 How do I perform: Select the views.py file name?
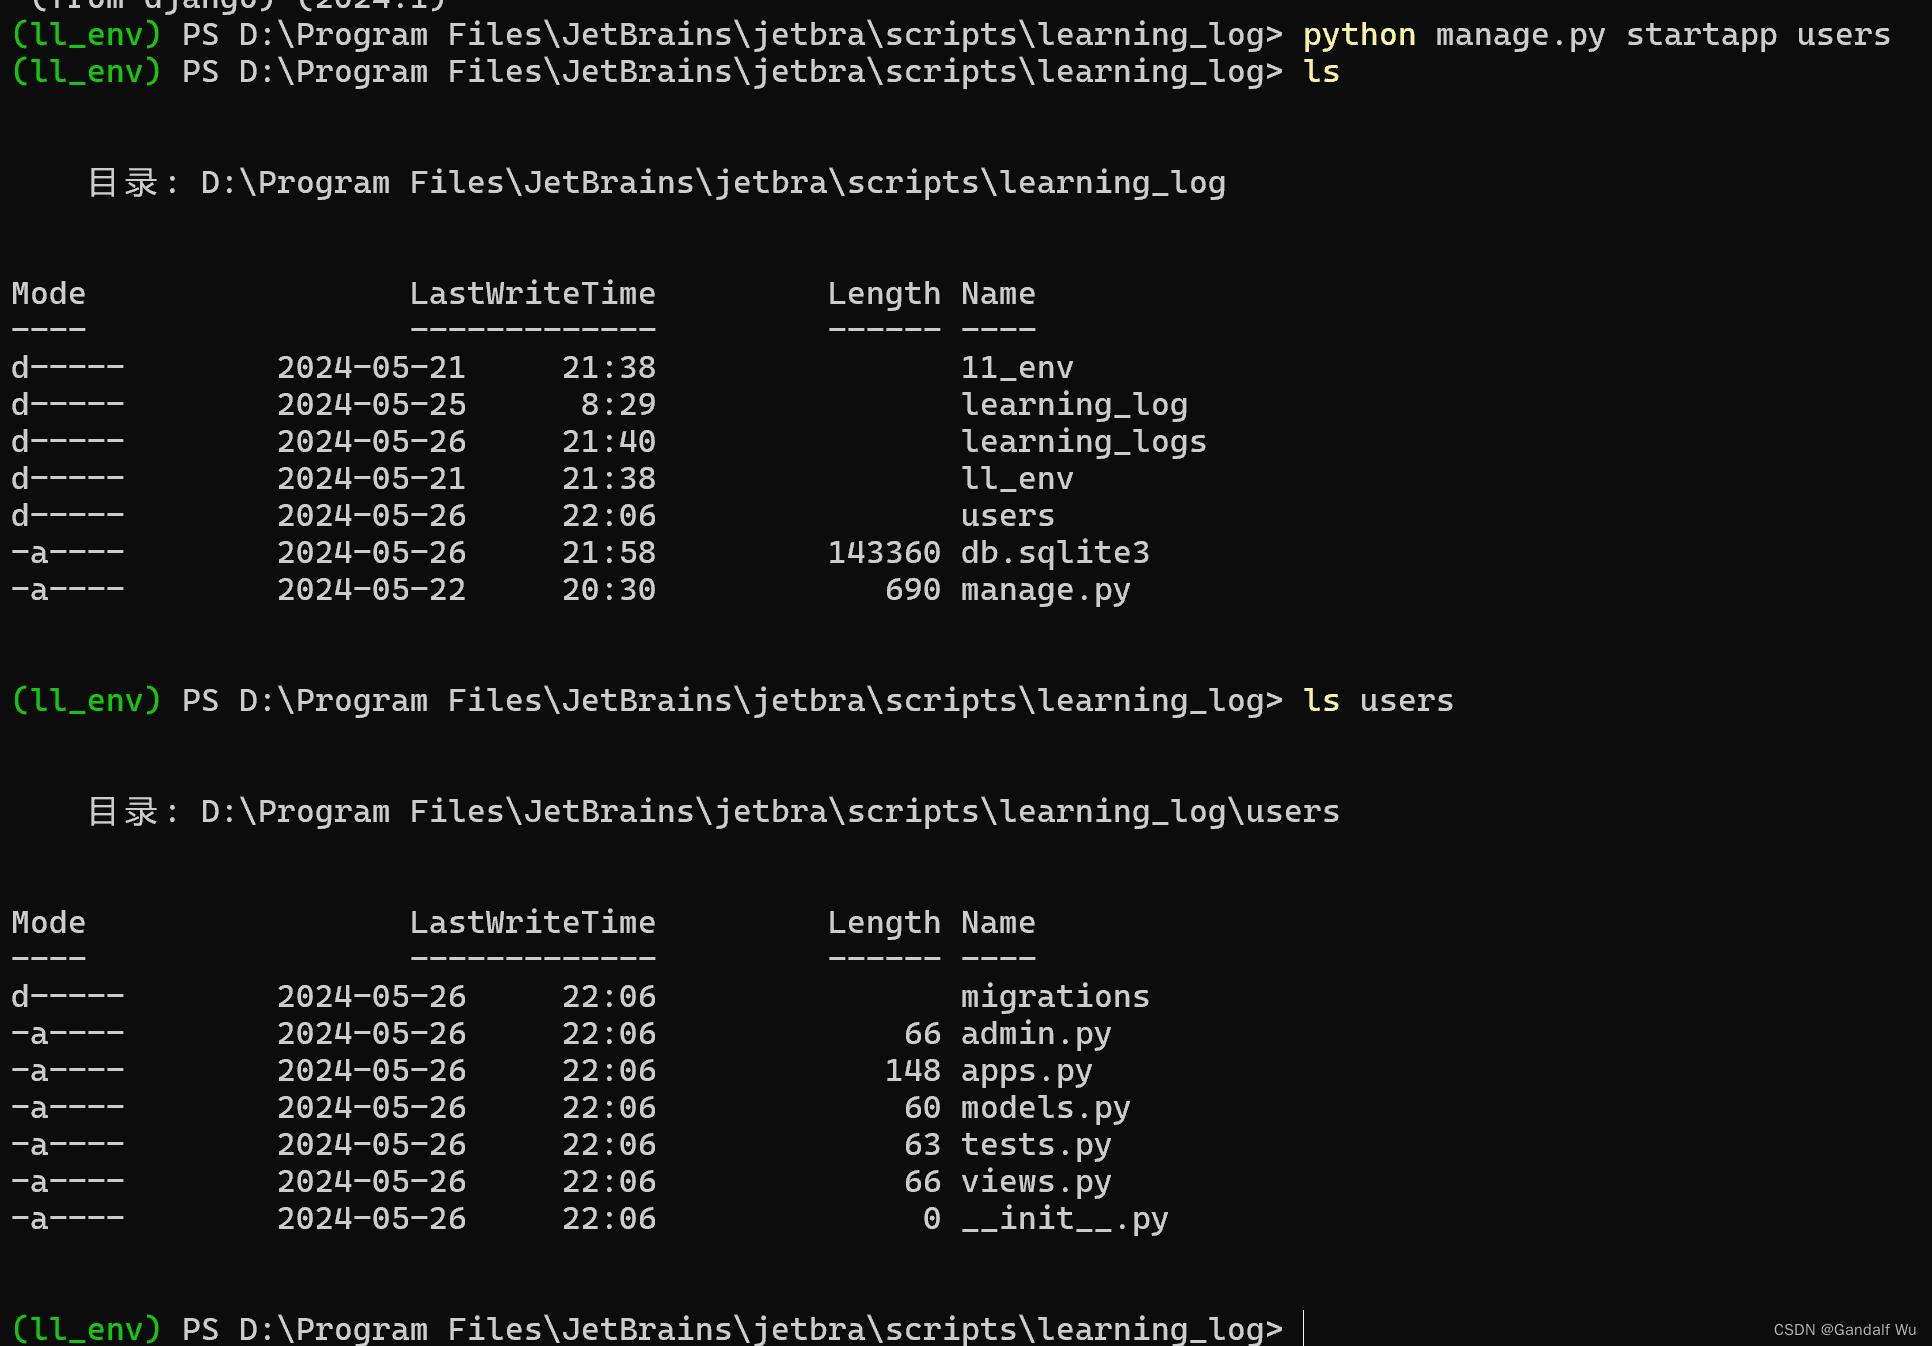click(1036, 1181)
